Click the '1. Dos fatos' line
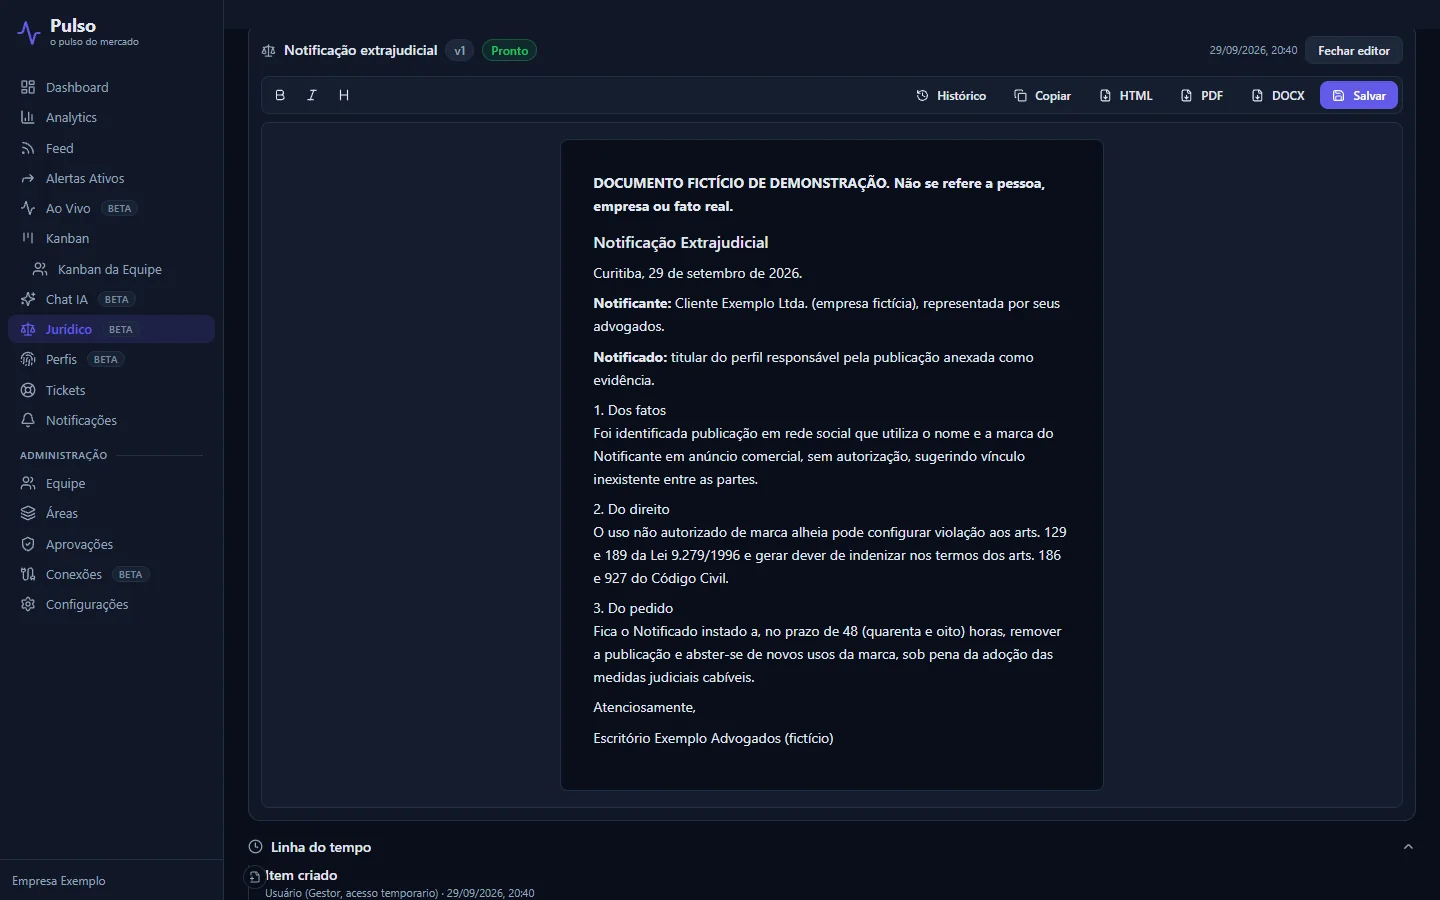1440x900 pixels. coord(630,410)
